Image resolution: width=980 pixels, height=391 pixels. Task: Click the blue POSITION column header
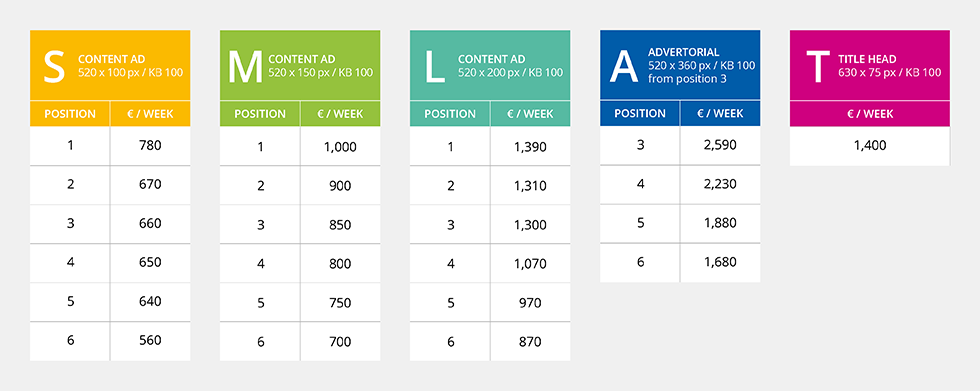(x=640, y=113)
